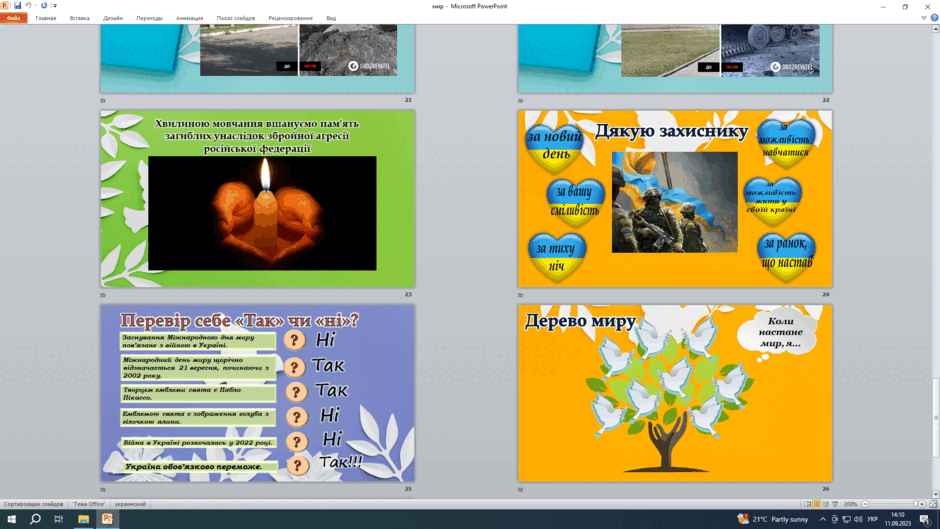Open Windows Search from taskbar
The image size is (940, 529).
pyautogui.click(x=35, y=519)
